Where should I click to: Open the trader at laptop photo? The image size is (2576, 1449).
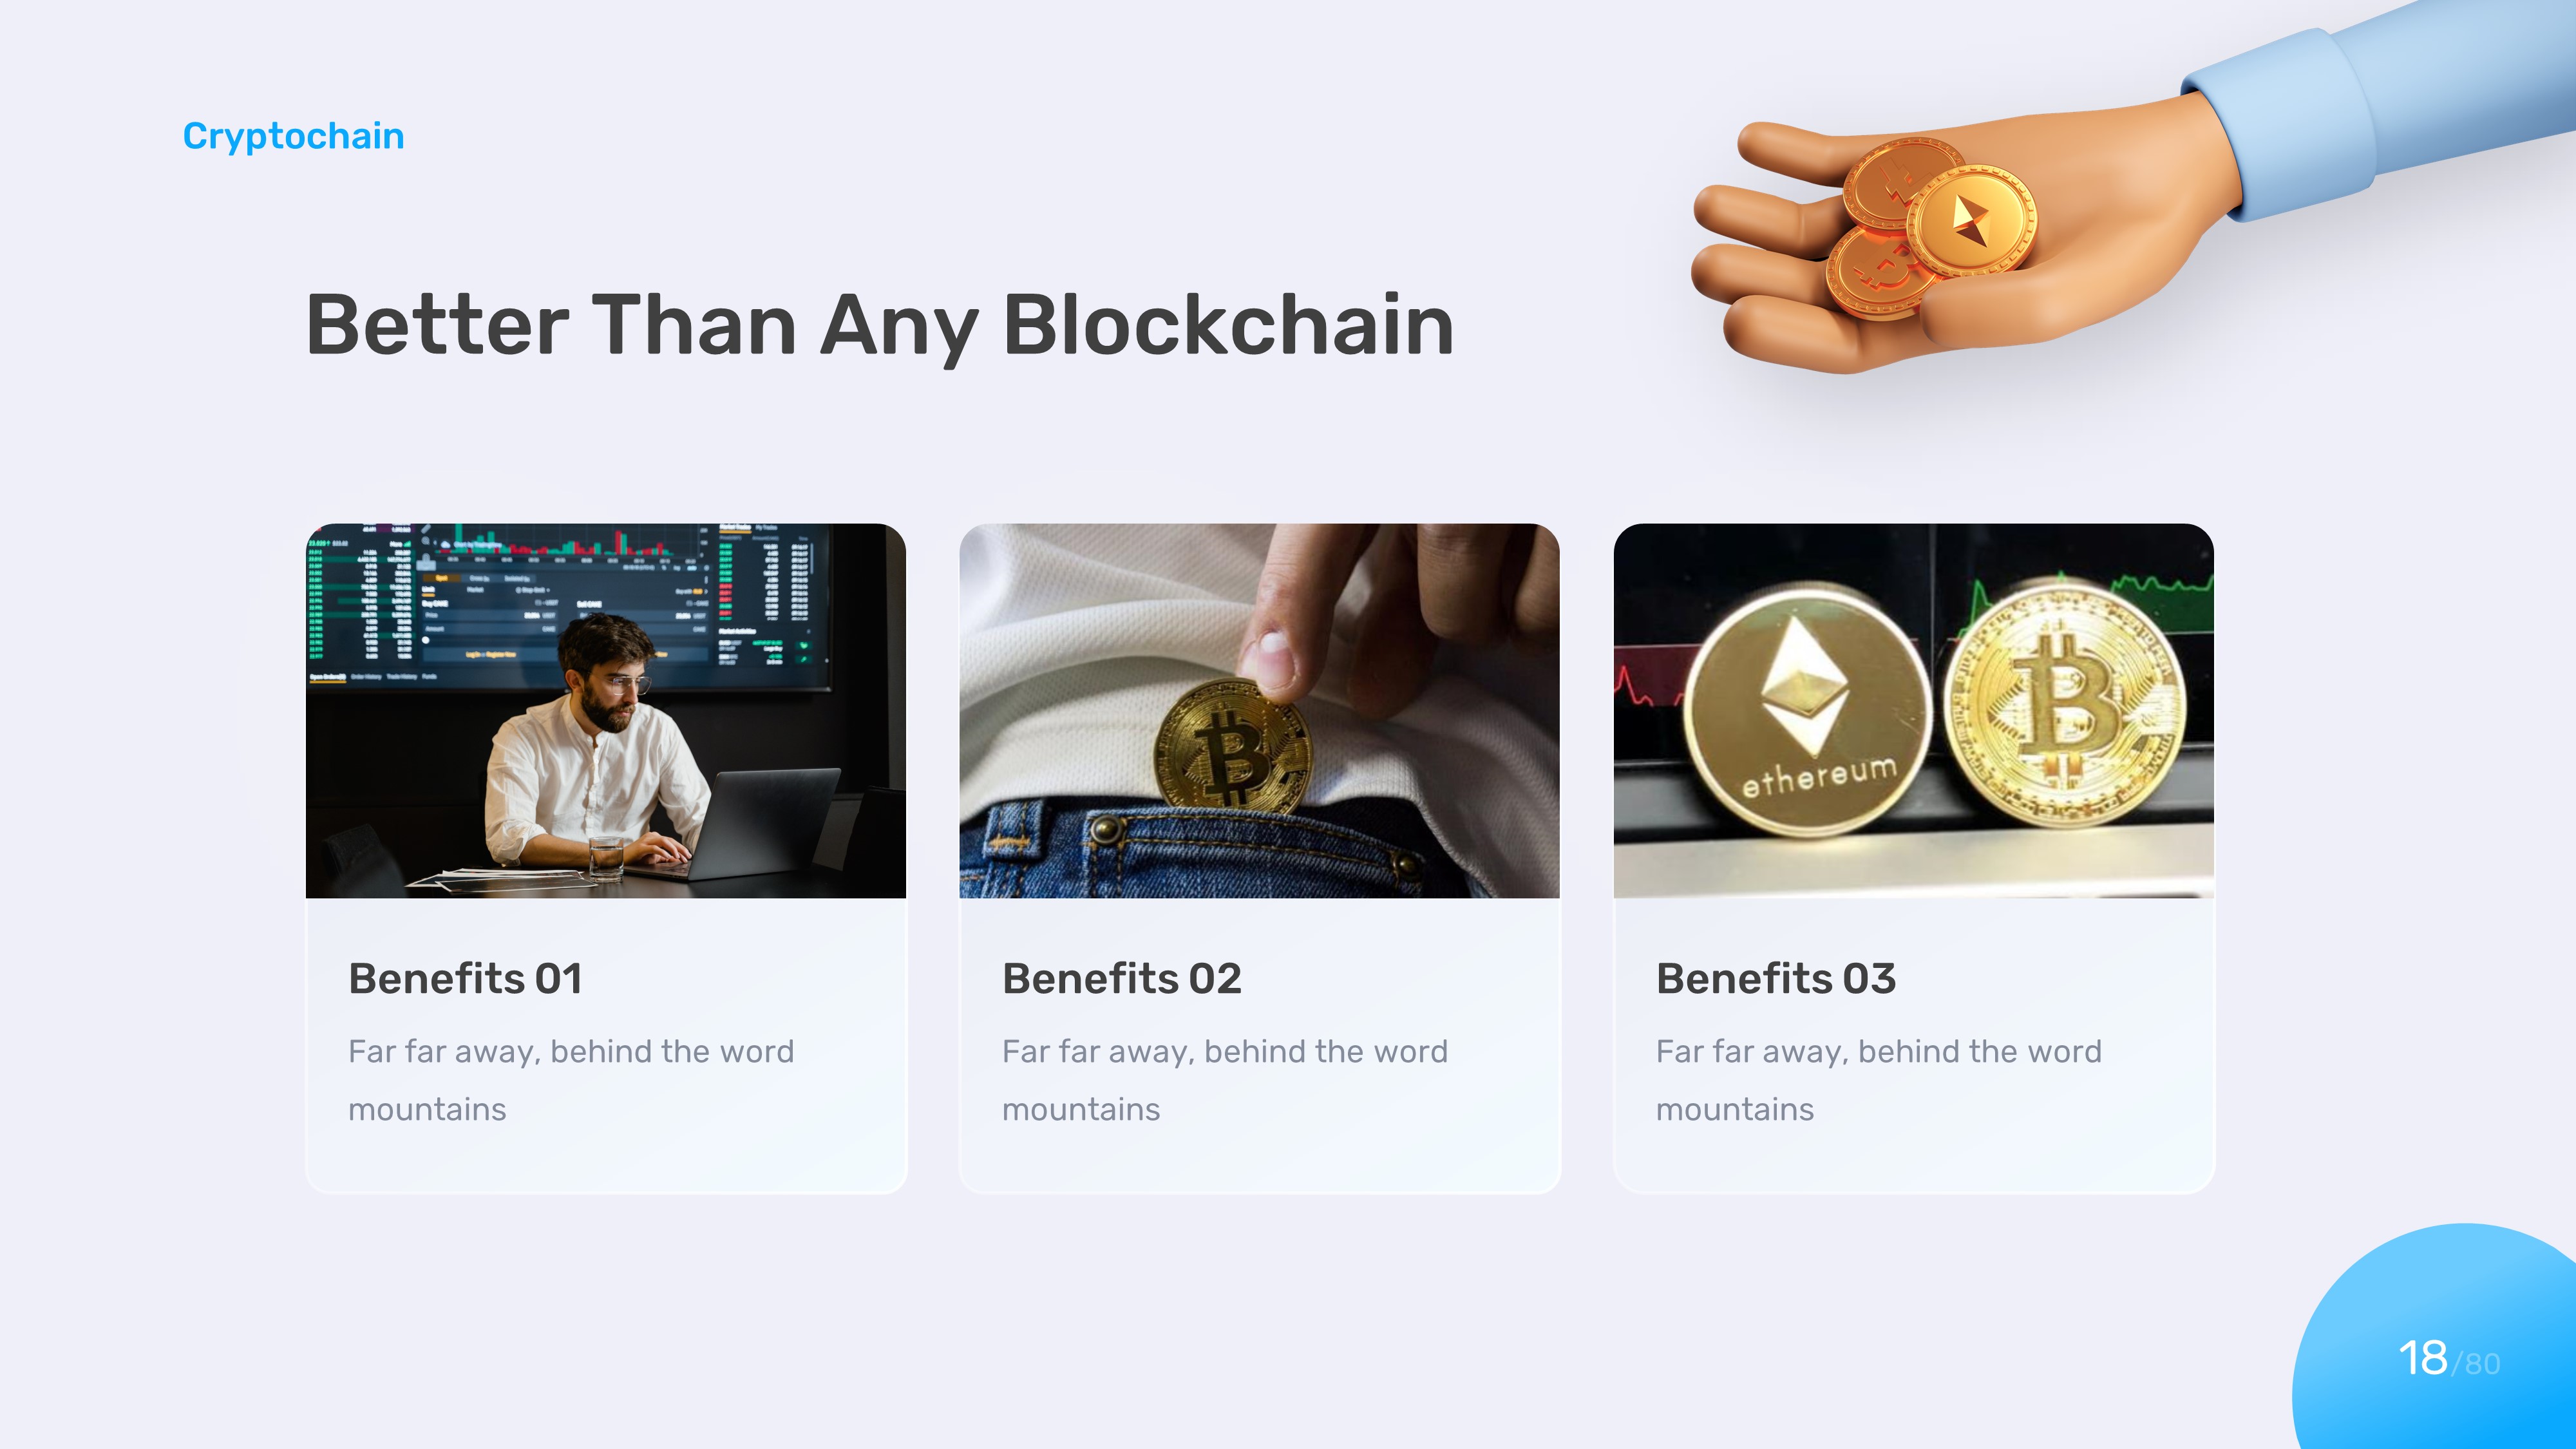(x=605, y=710)
